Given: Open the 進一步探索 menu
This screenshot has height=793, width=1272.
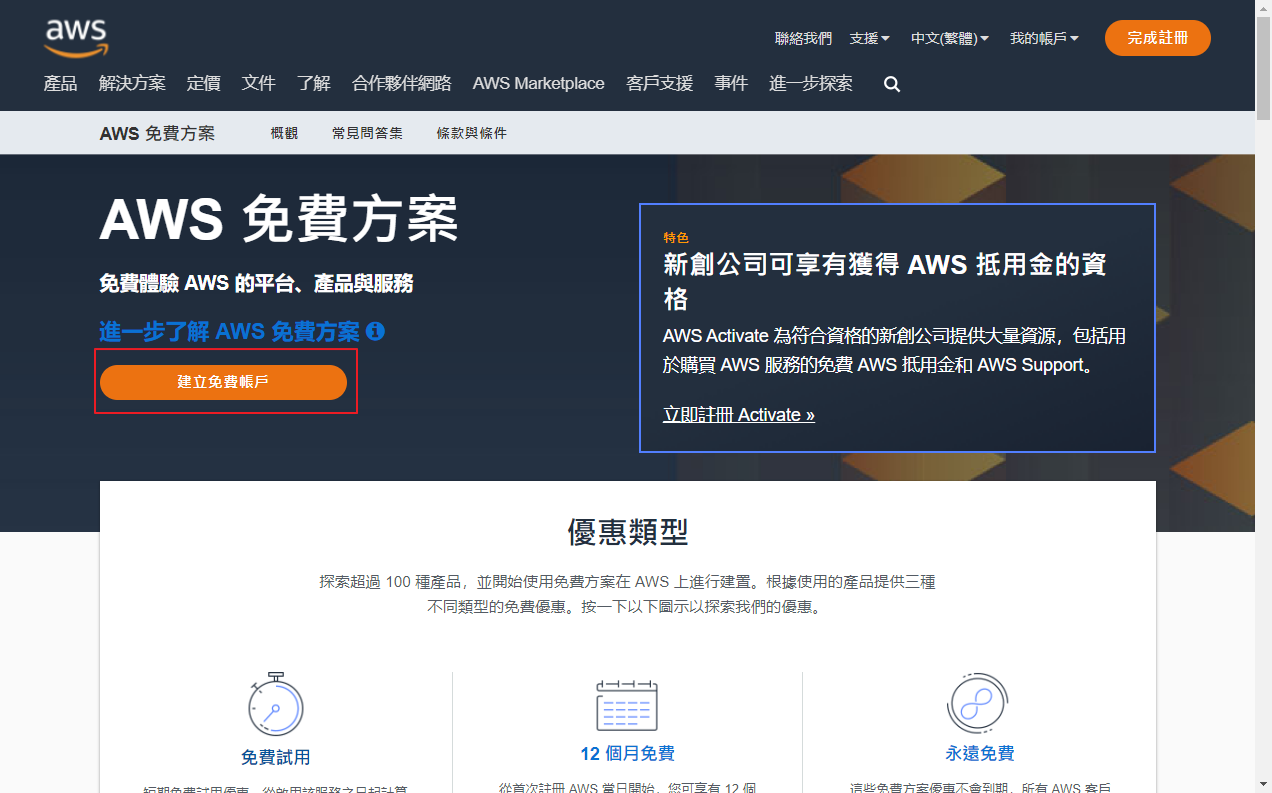Looking at the screenshot, I should (811, 83).
